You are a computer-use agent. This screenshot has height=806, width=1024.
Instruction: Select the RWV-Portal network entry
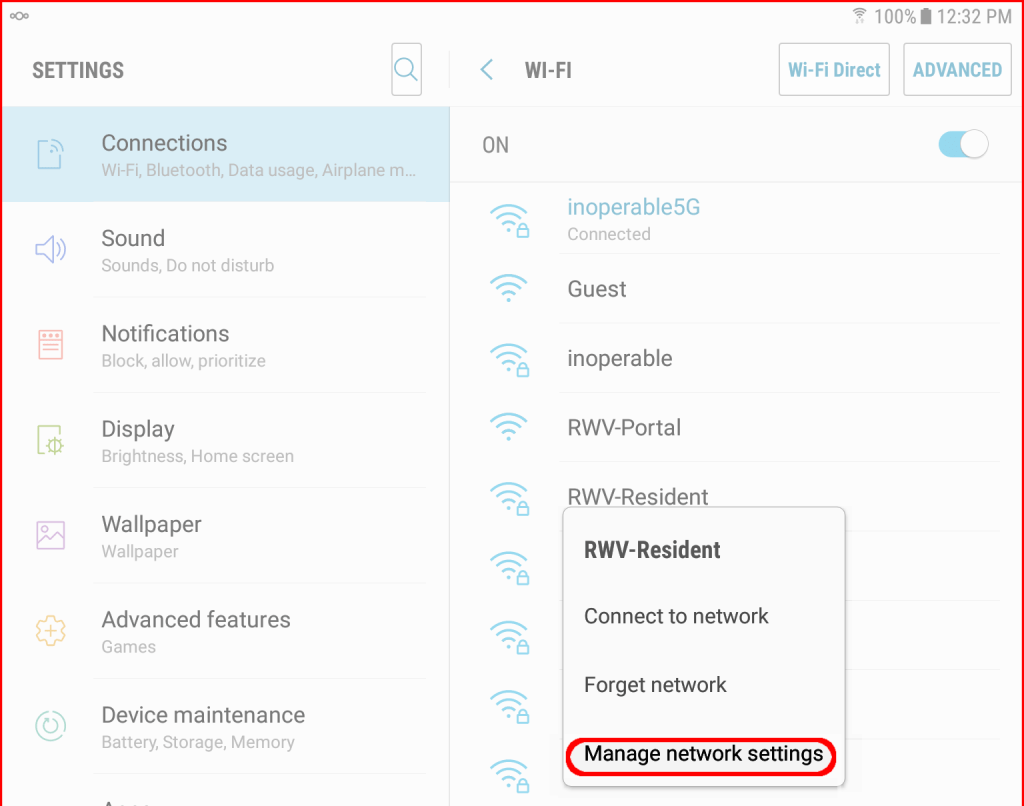point(624,428)
